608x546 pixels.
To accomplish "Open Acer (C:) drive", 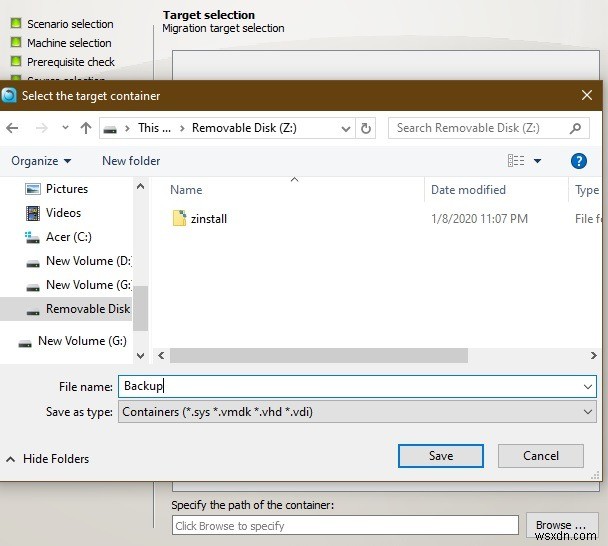I will (69, 237).
